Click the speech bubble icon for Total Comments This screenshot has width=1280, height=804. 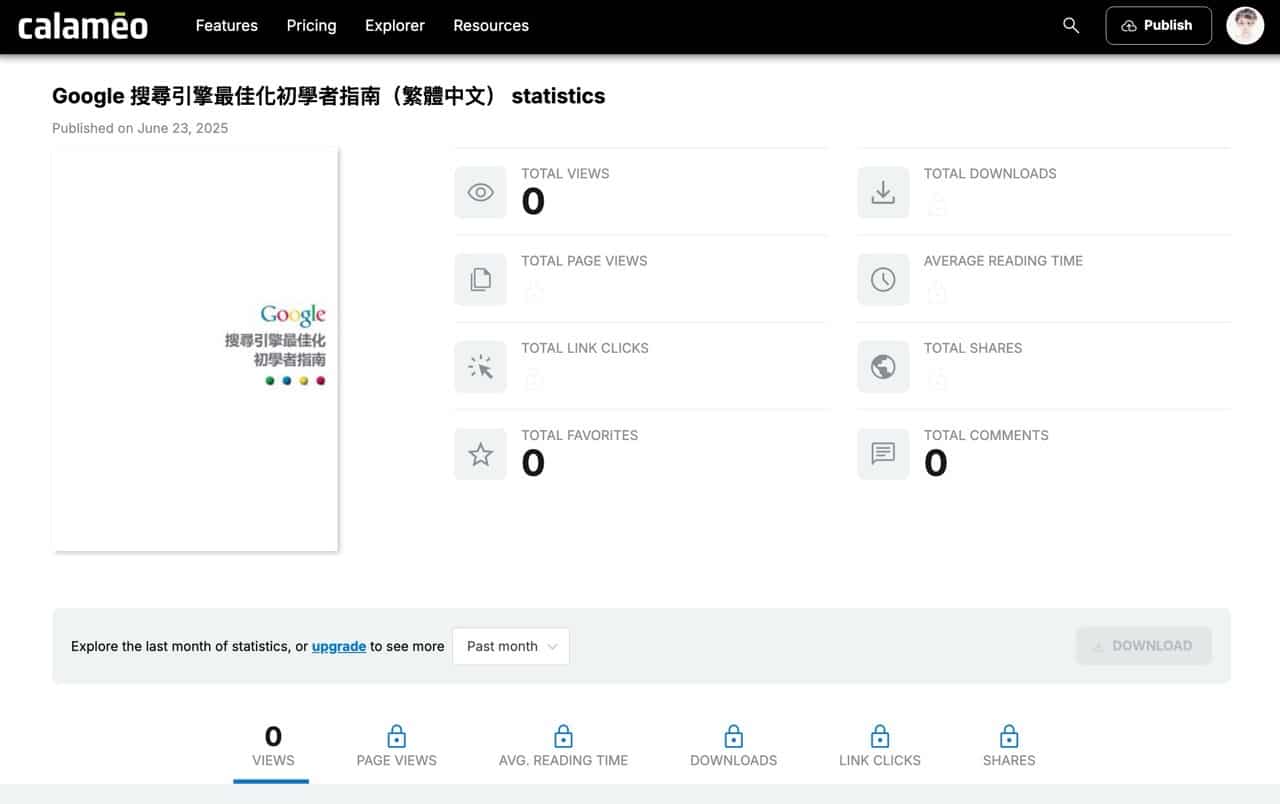pos(883,454)
